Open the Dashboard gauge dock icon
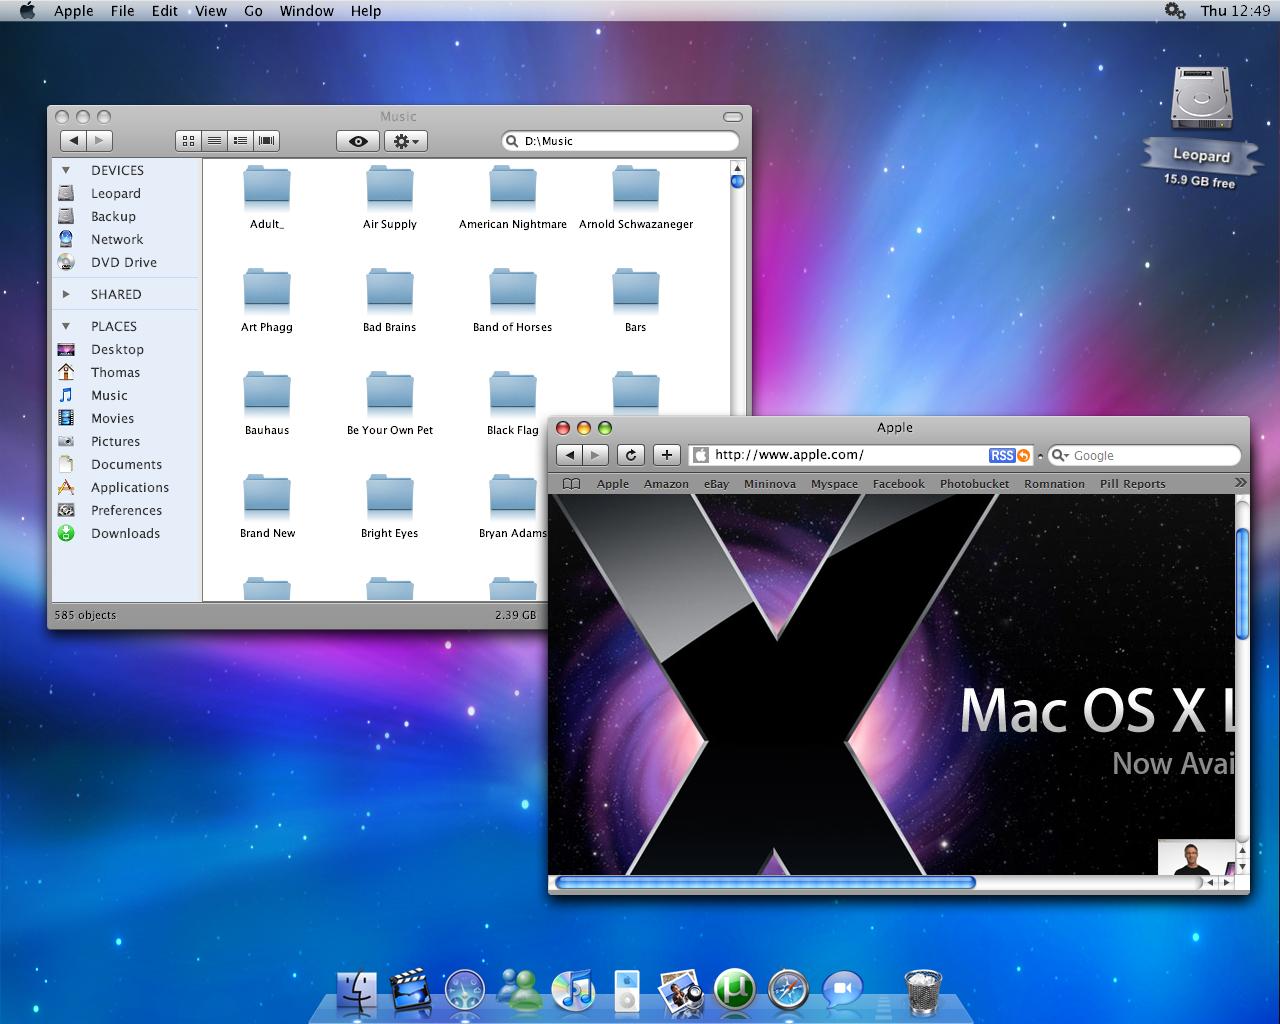The image size is (1280, 1024). coord(465,991)
